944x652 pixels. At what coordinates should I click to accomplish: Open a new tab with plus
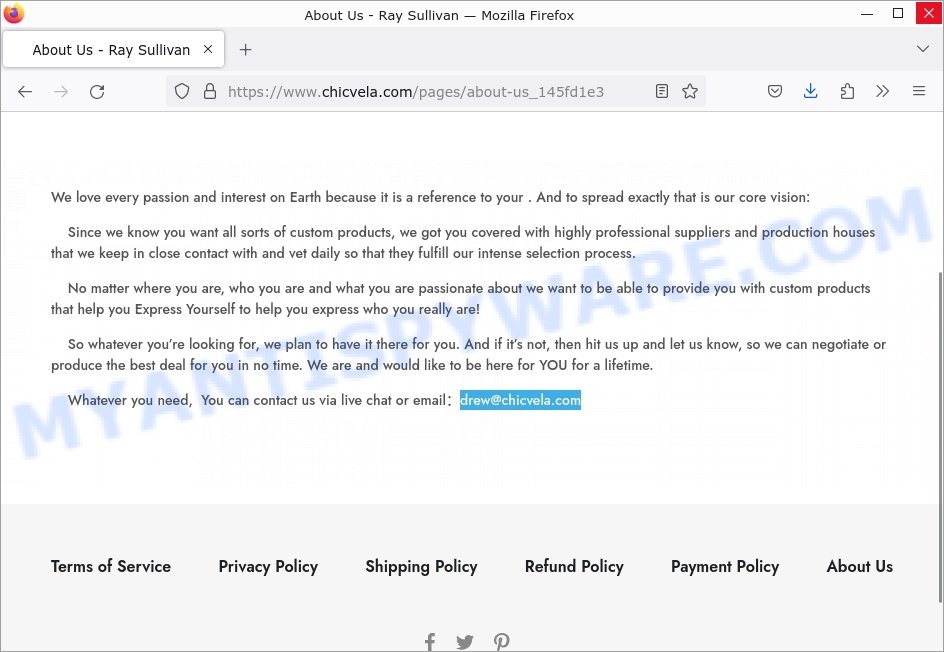tap(245, 50)
